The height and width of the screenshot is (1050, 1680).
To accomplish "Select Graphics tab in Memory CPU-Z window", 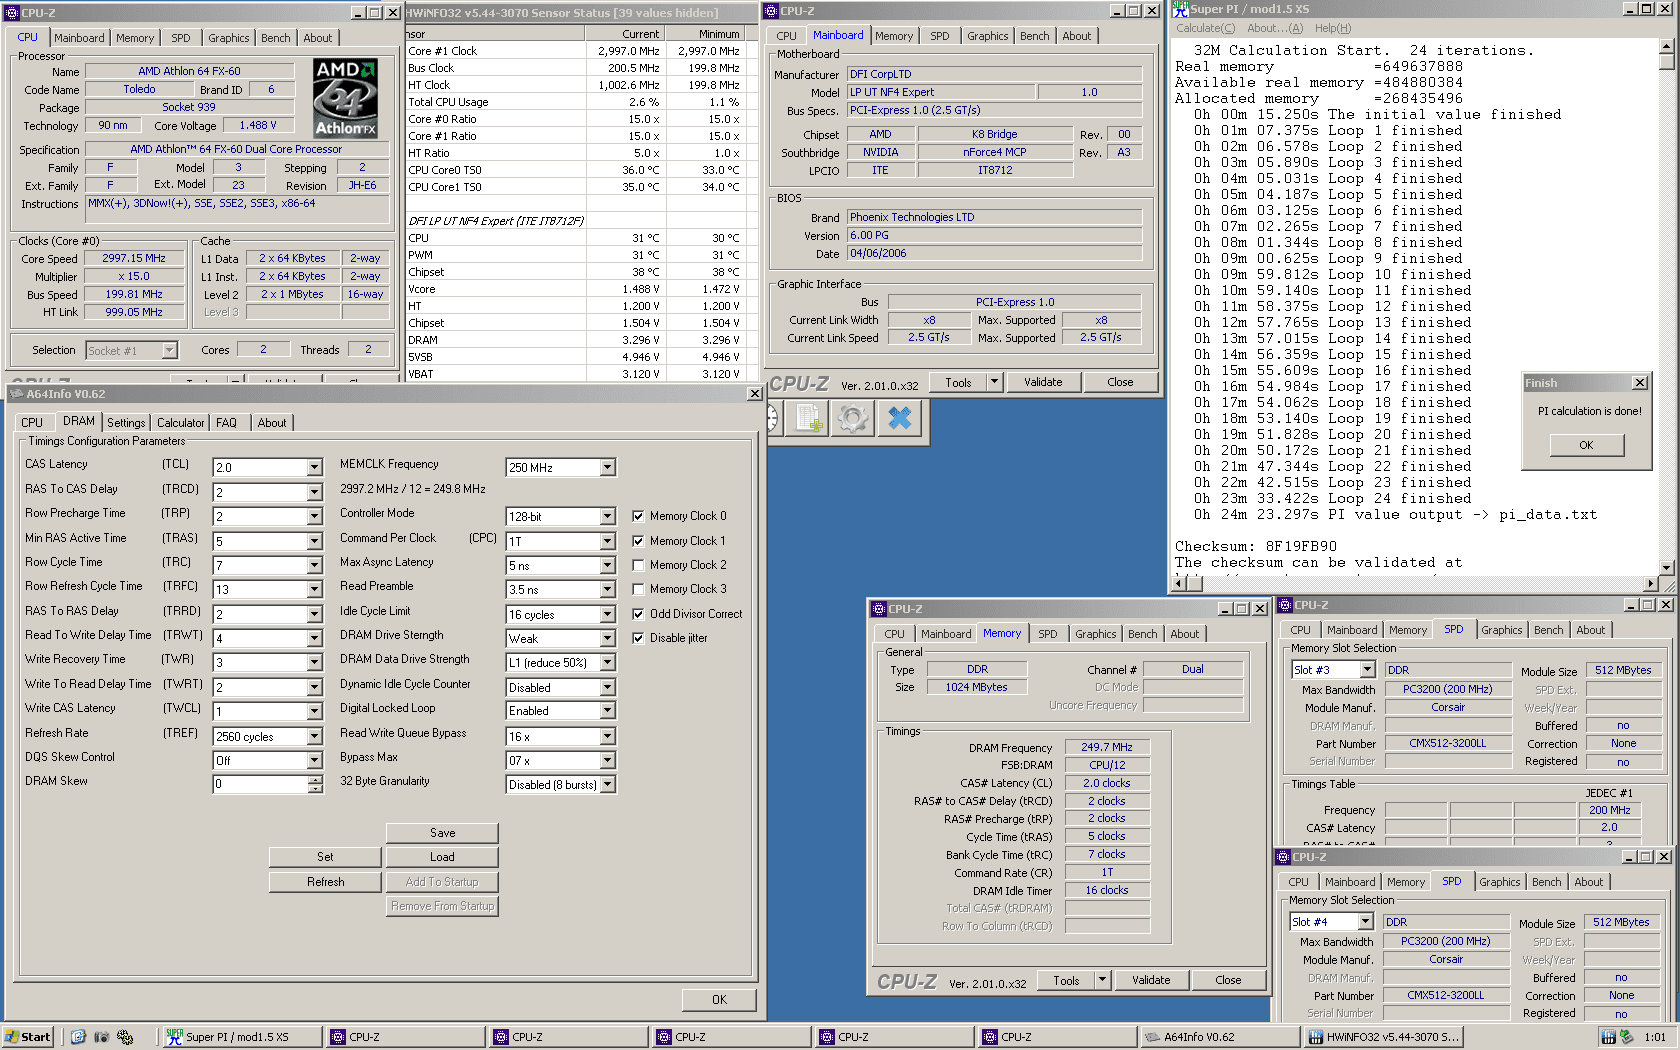I will point(1095,634).
